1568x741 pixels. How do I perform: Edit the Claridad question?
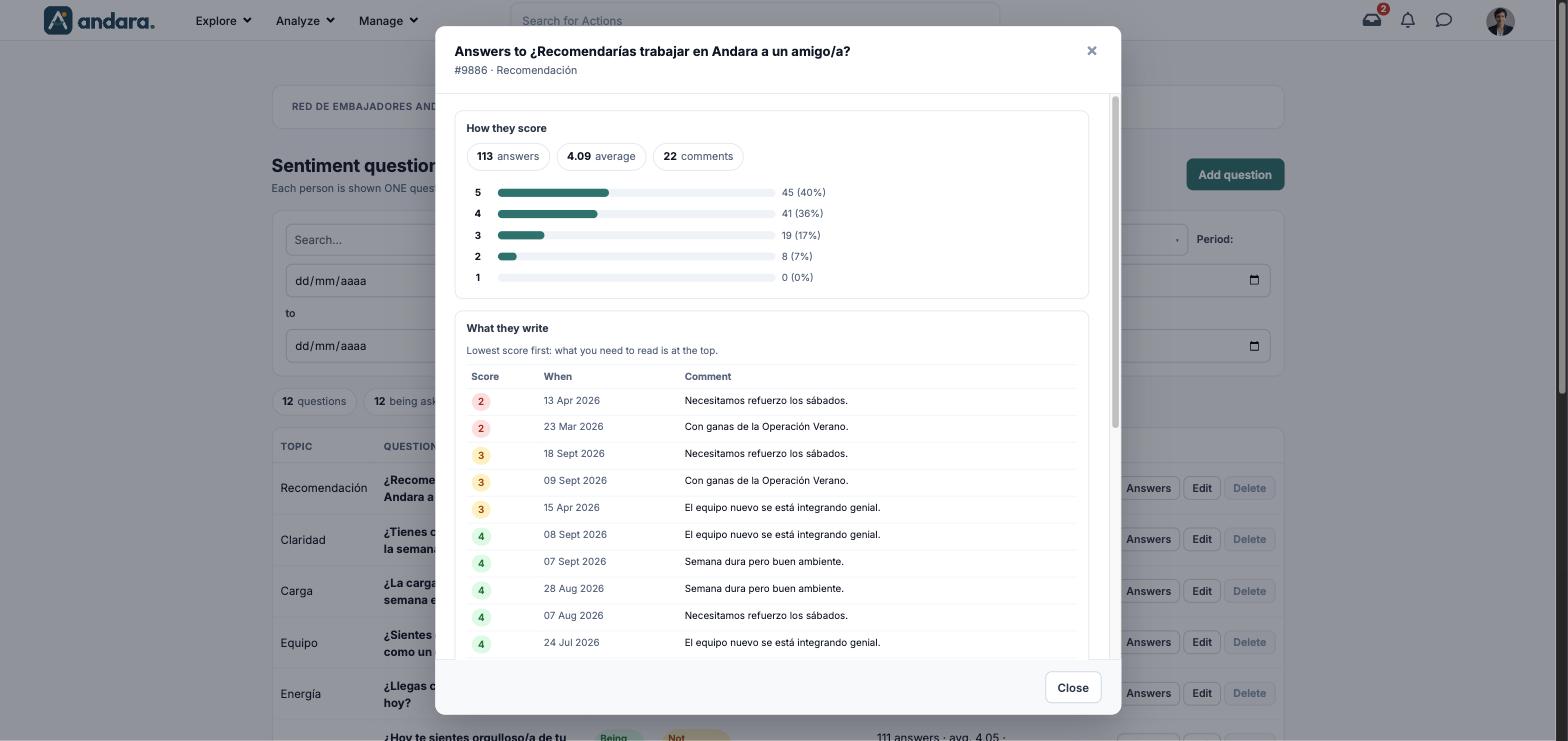[1201, 539]
